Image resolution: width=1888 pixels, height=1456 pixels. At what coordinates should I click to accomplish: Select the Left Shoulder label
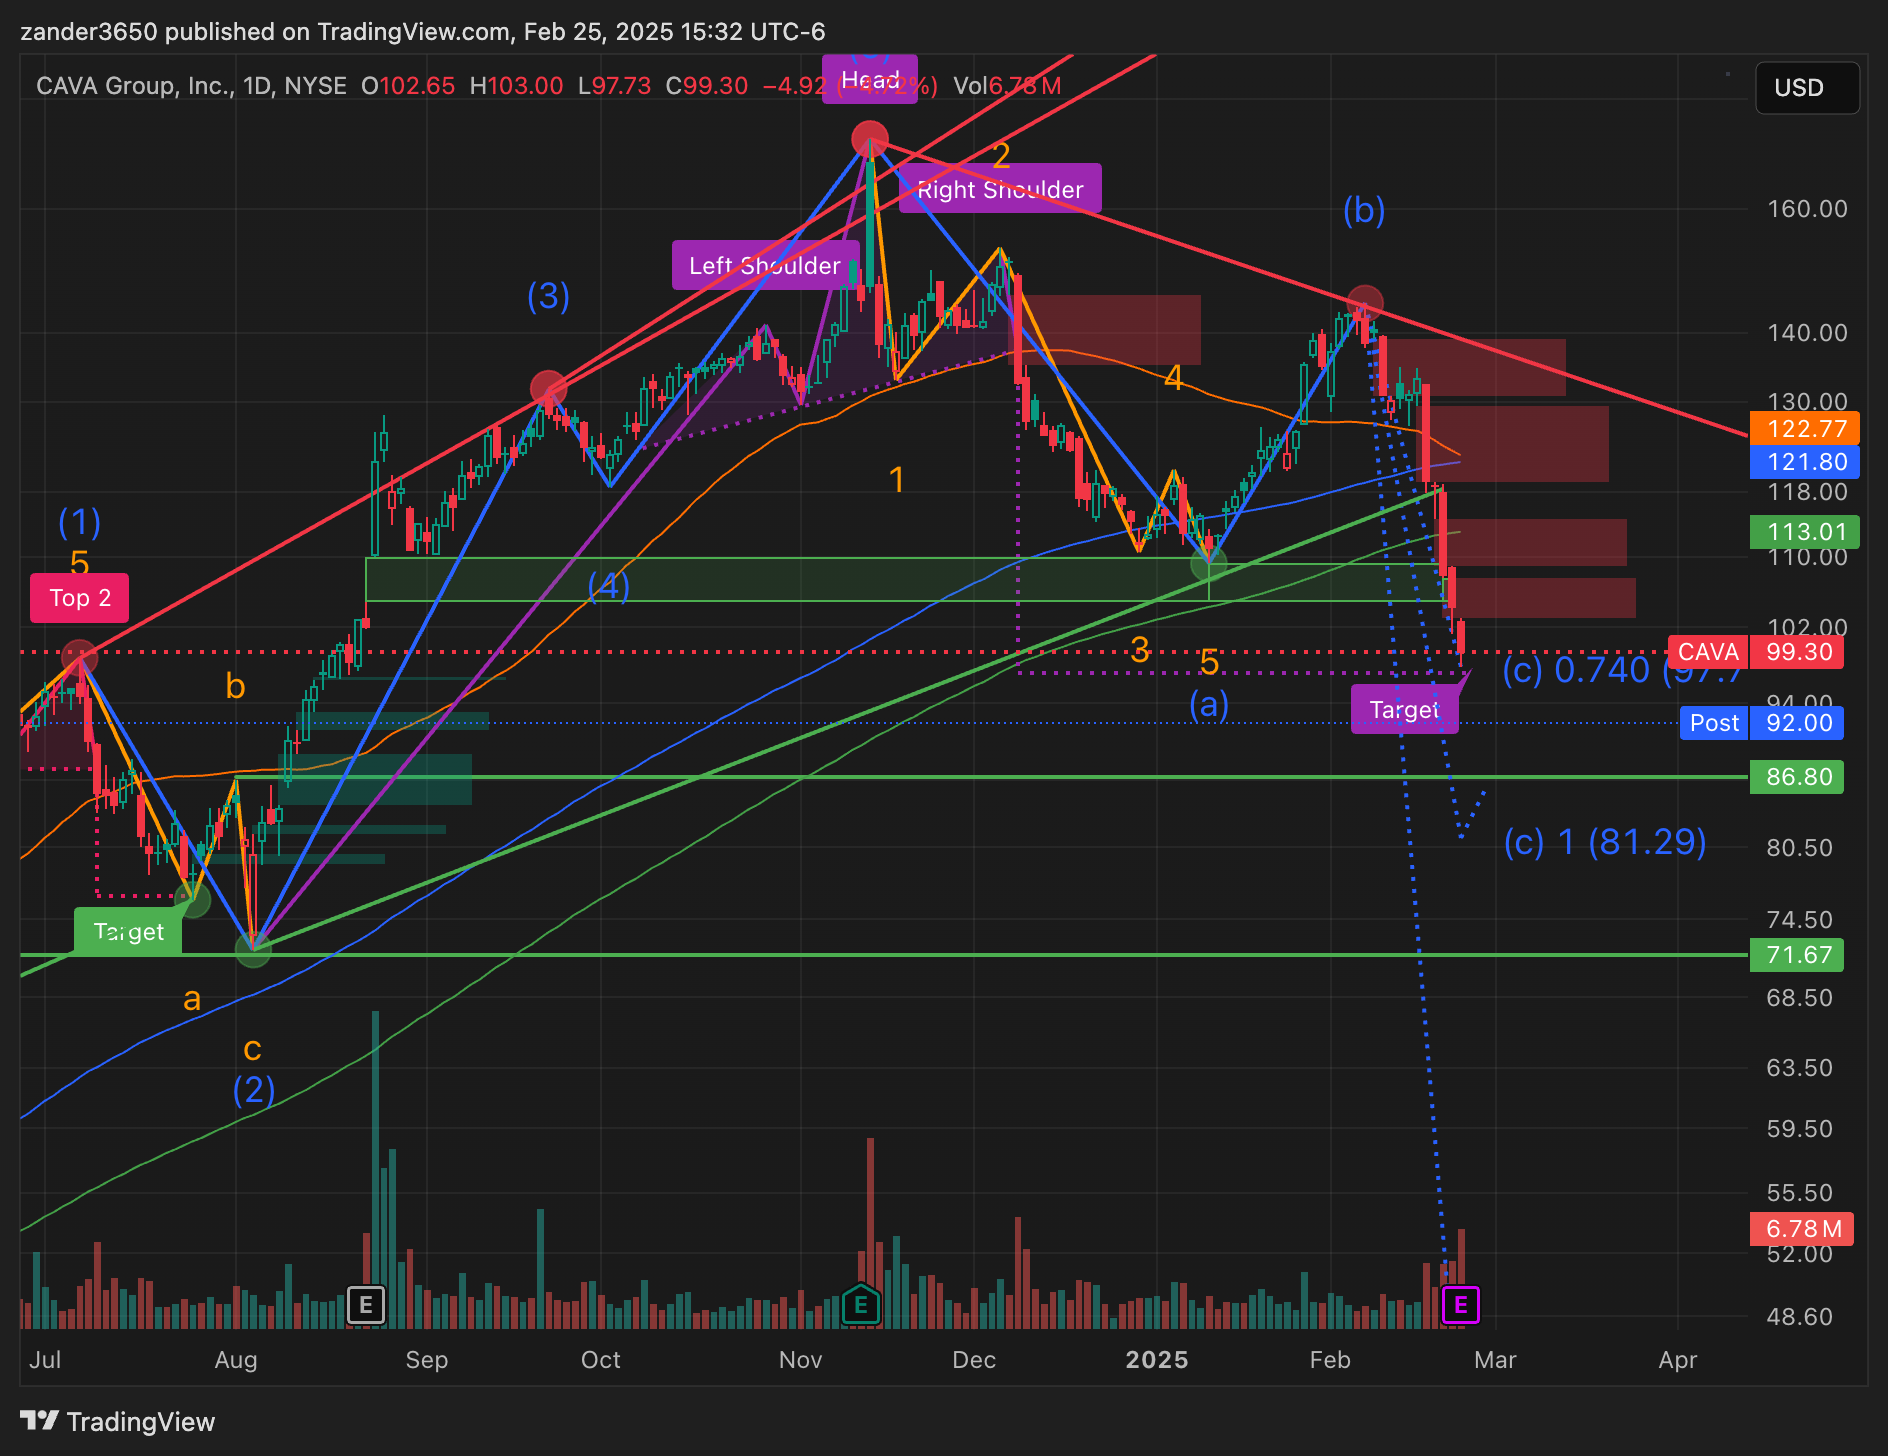[765, 266]
